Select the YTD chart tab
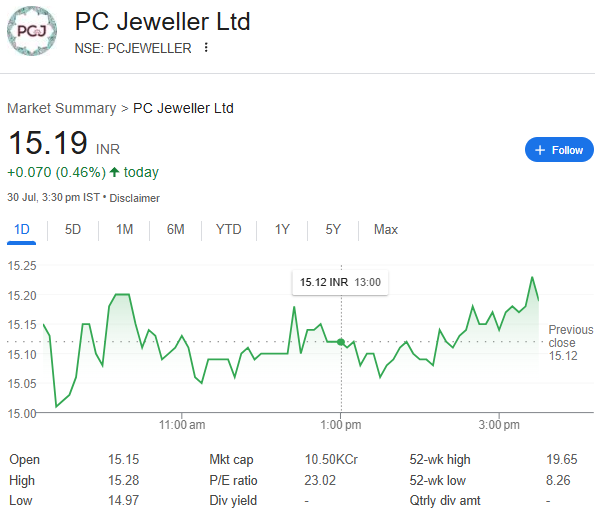595x512 pixels. tap(228, 230)
